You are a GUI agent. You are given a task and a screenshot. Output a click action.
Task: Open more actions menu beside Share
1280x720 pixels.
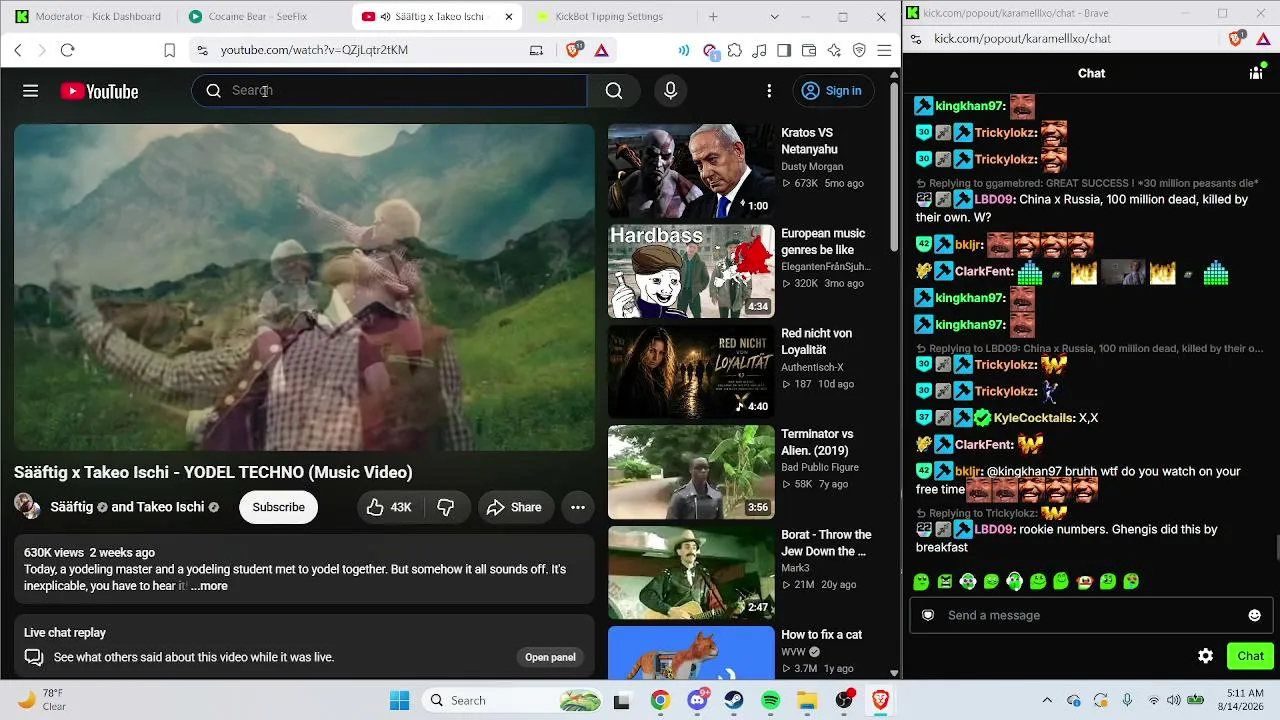point(578,507)
